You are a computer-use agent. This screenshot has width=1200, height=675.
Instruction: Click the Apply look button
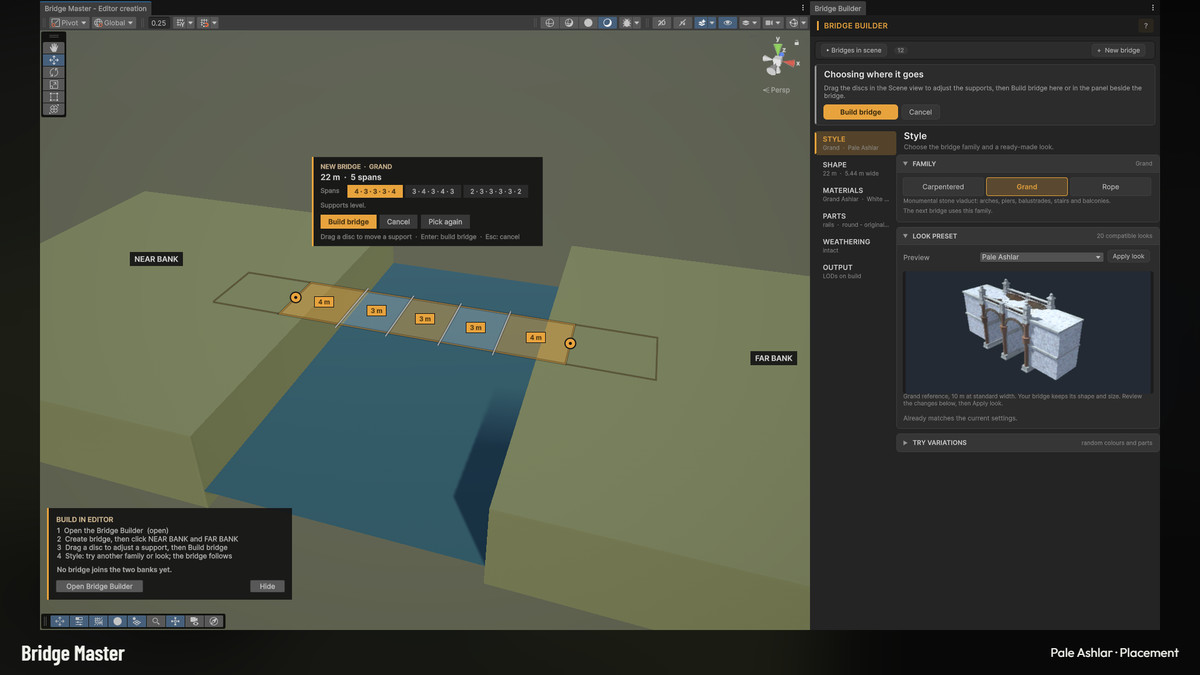click(1129, 256)
